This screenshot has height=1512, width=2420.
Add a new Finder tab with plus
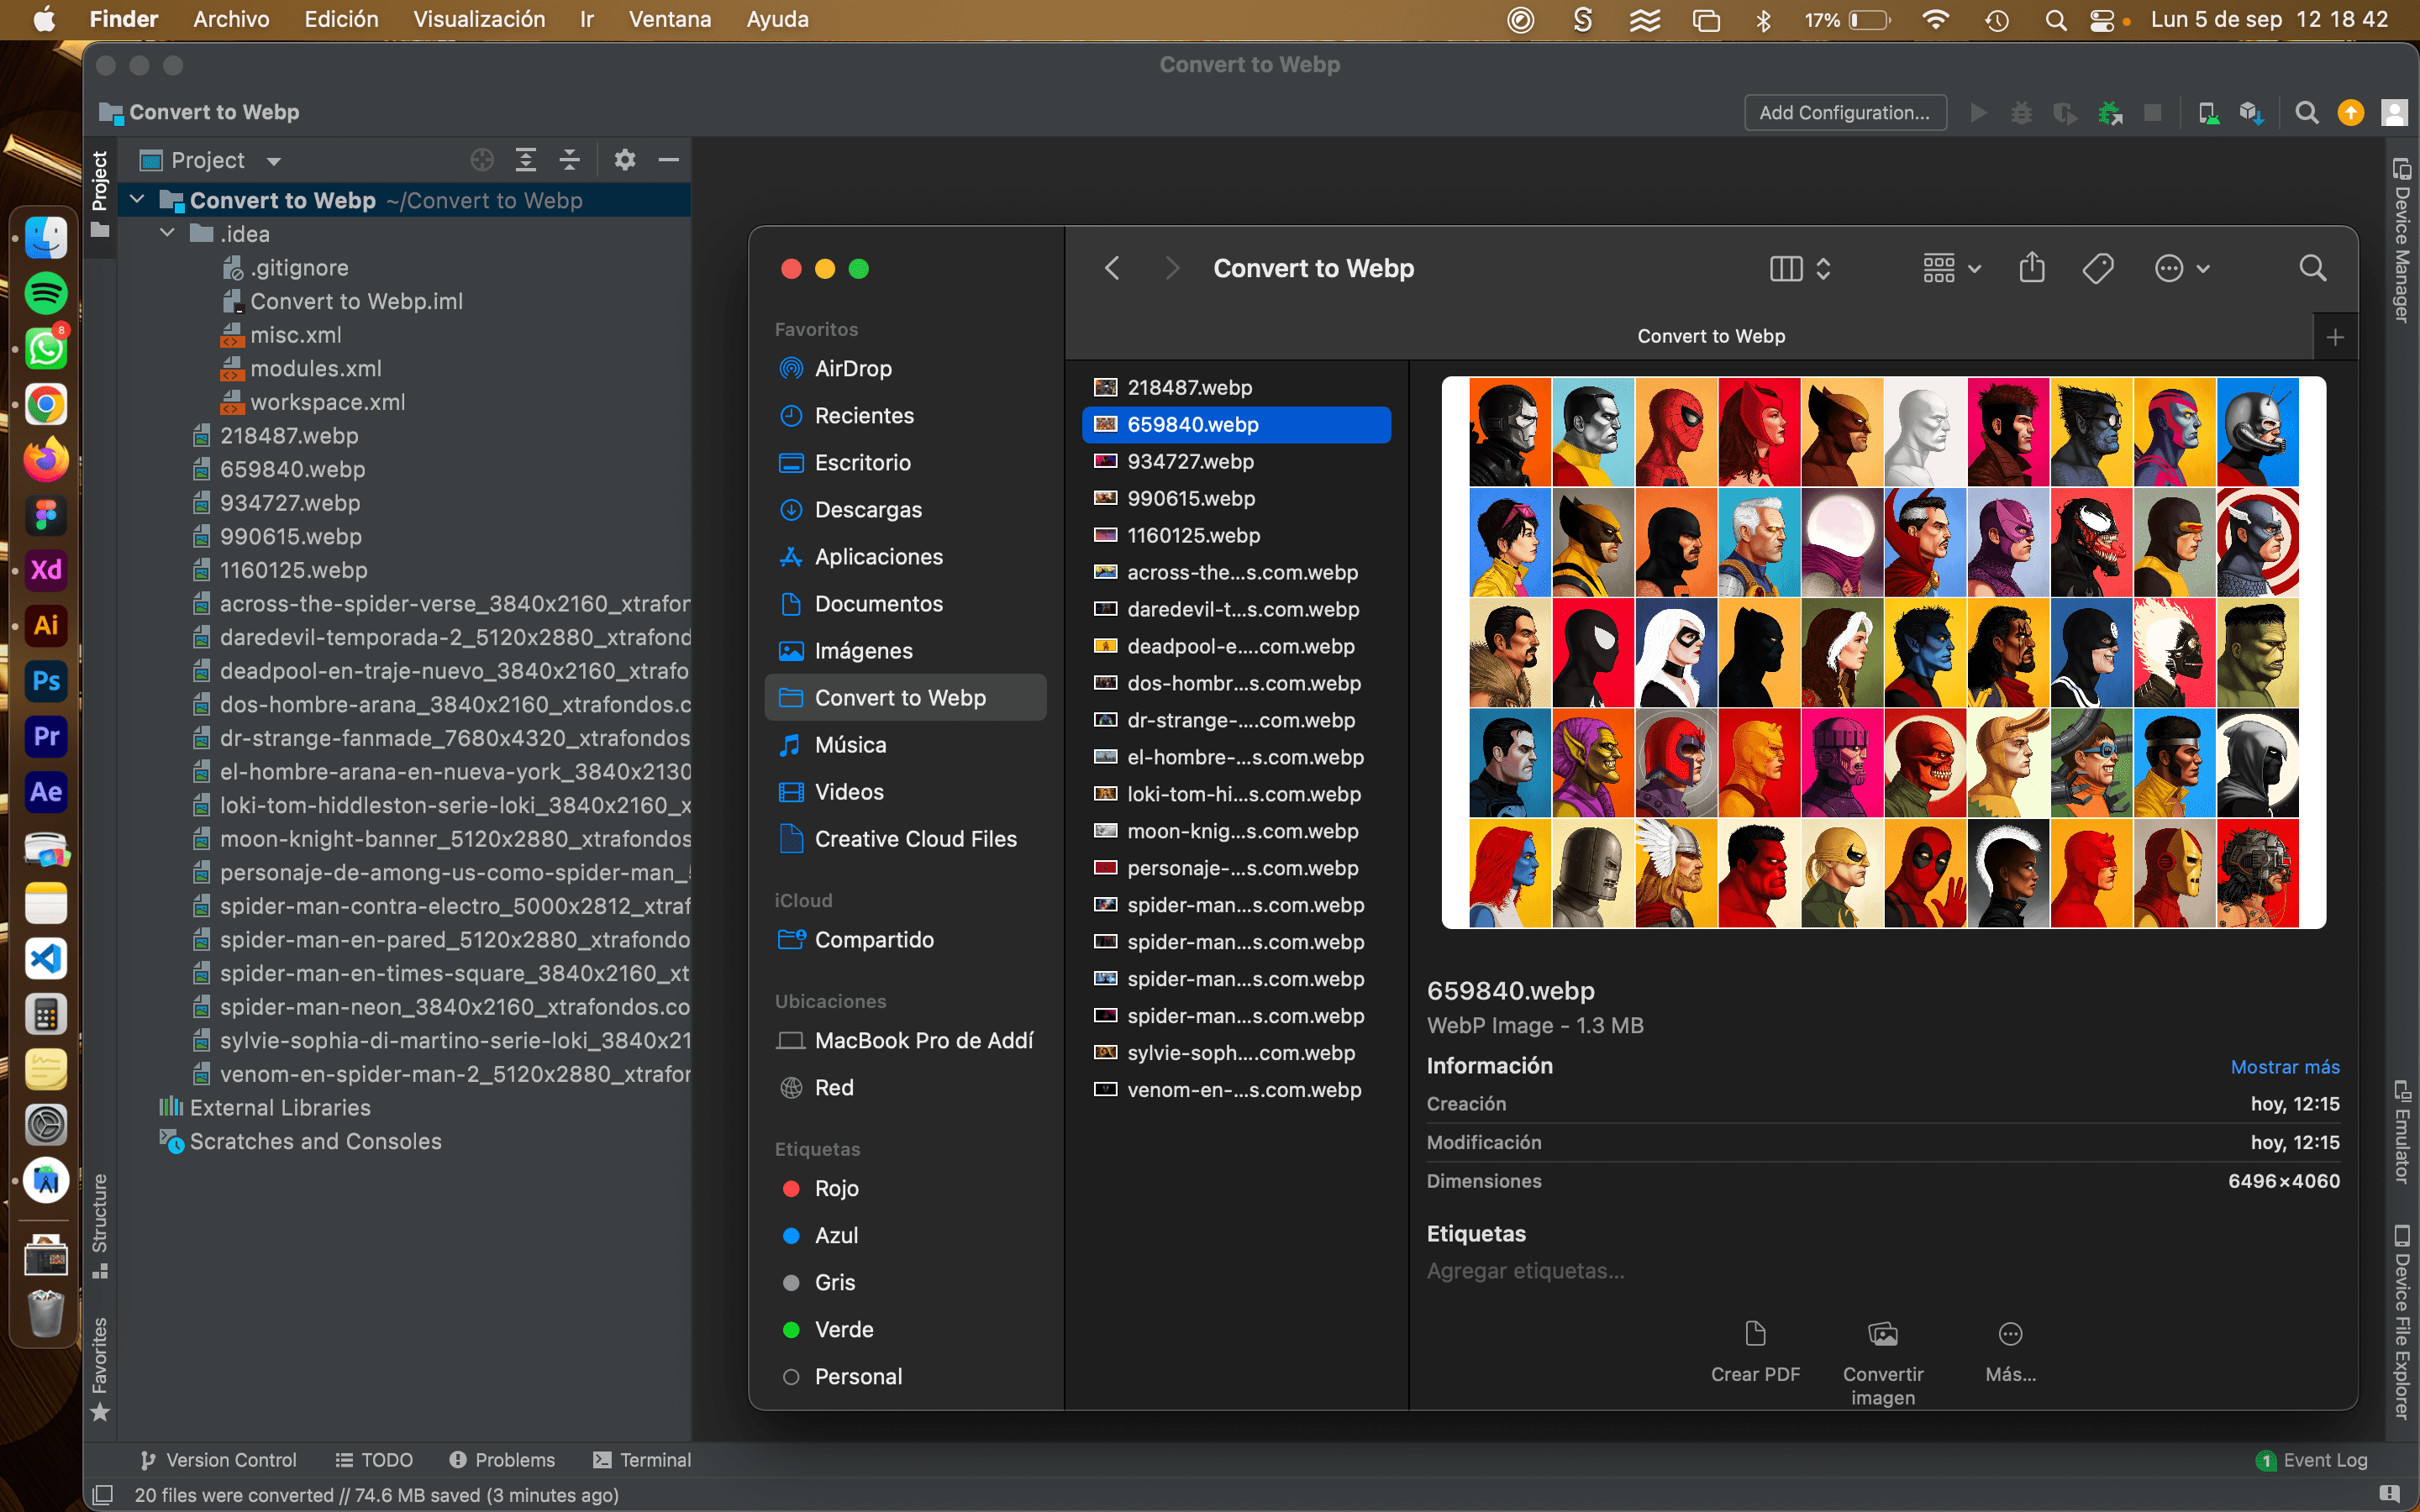2335,337
